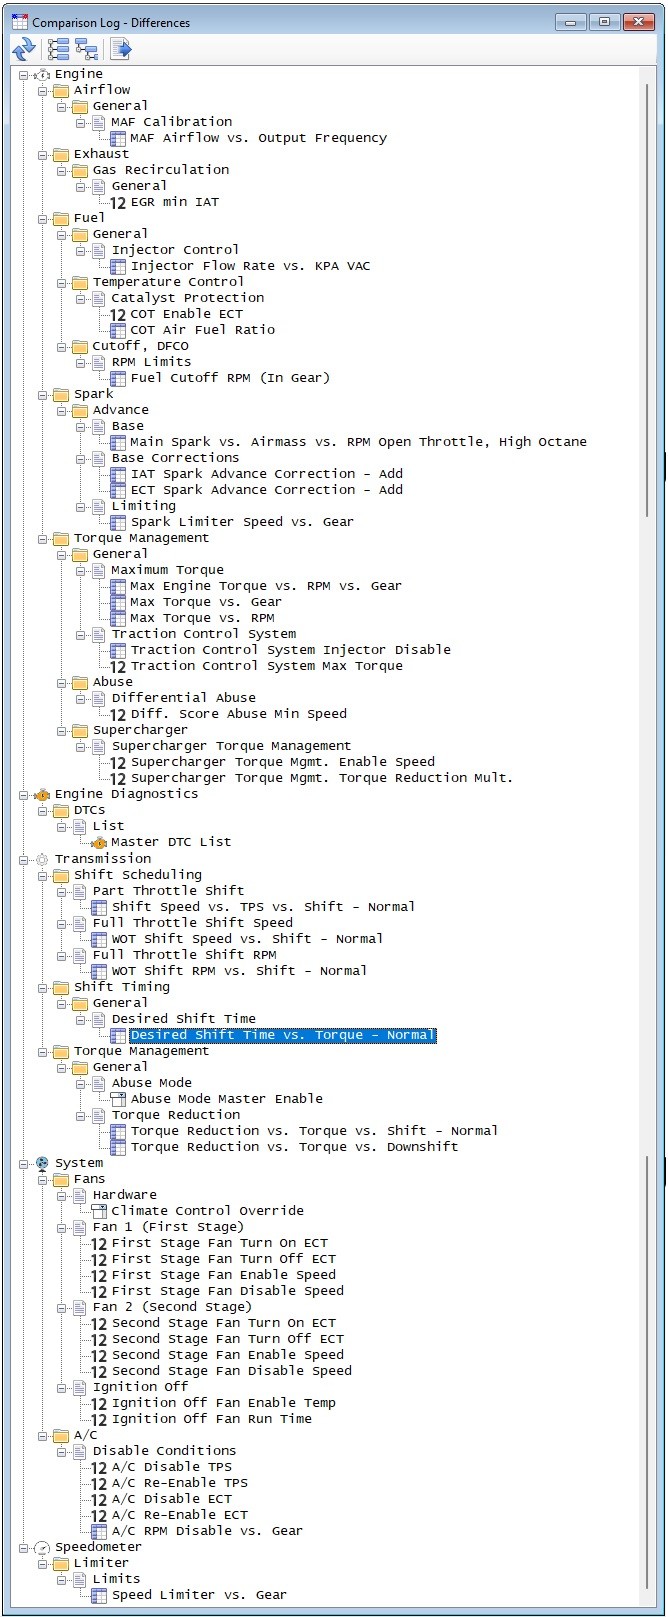This screenshot has height=1617, width=668.
Task: Click the refresh comparison toolbar icon
Action: pyautogui.click(x=24, y=48)
